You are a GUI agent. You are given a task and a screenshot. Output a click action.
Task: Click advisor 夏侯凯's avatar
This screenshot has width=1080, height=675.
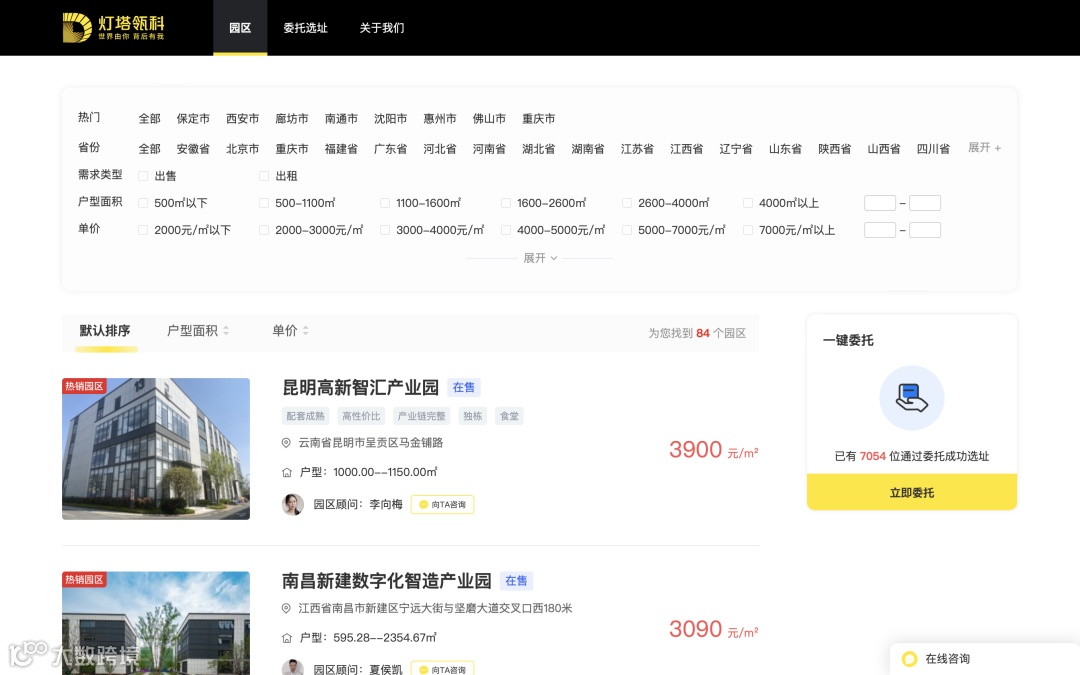click(x=293, y=667)
